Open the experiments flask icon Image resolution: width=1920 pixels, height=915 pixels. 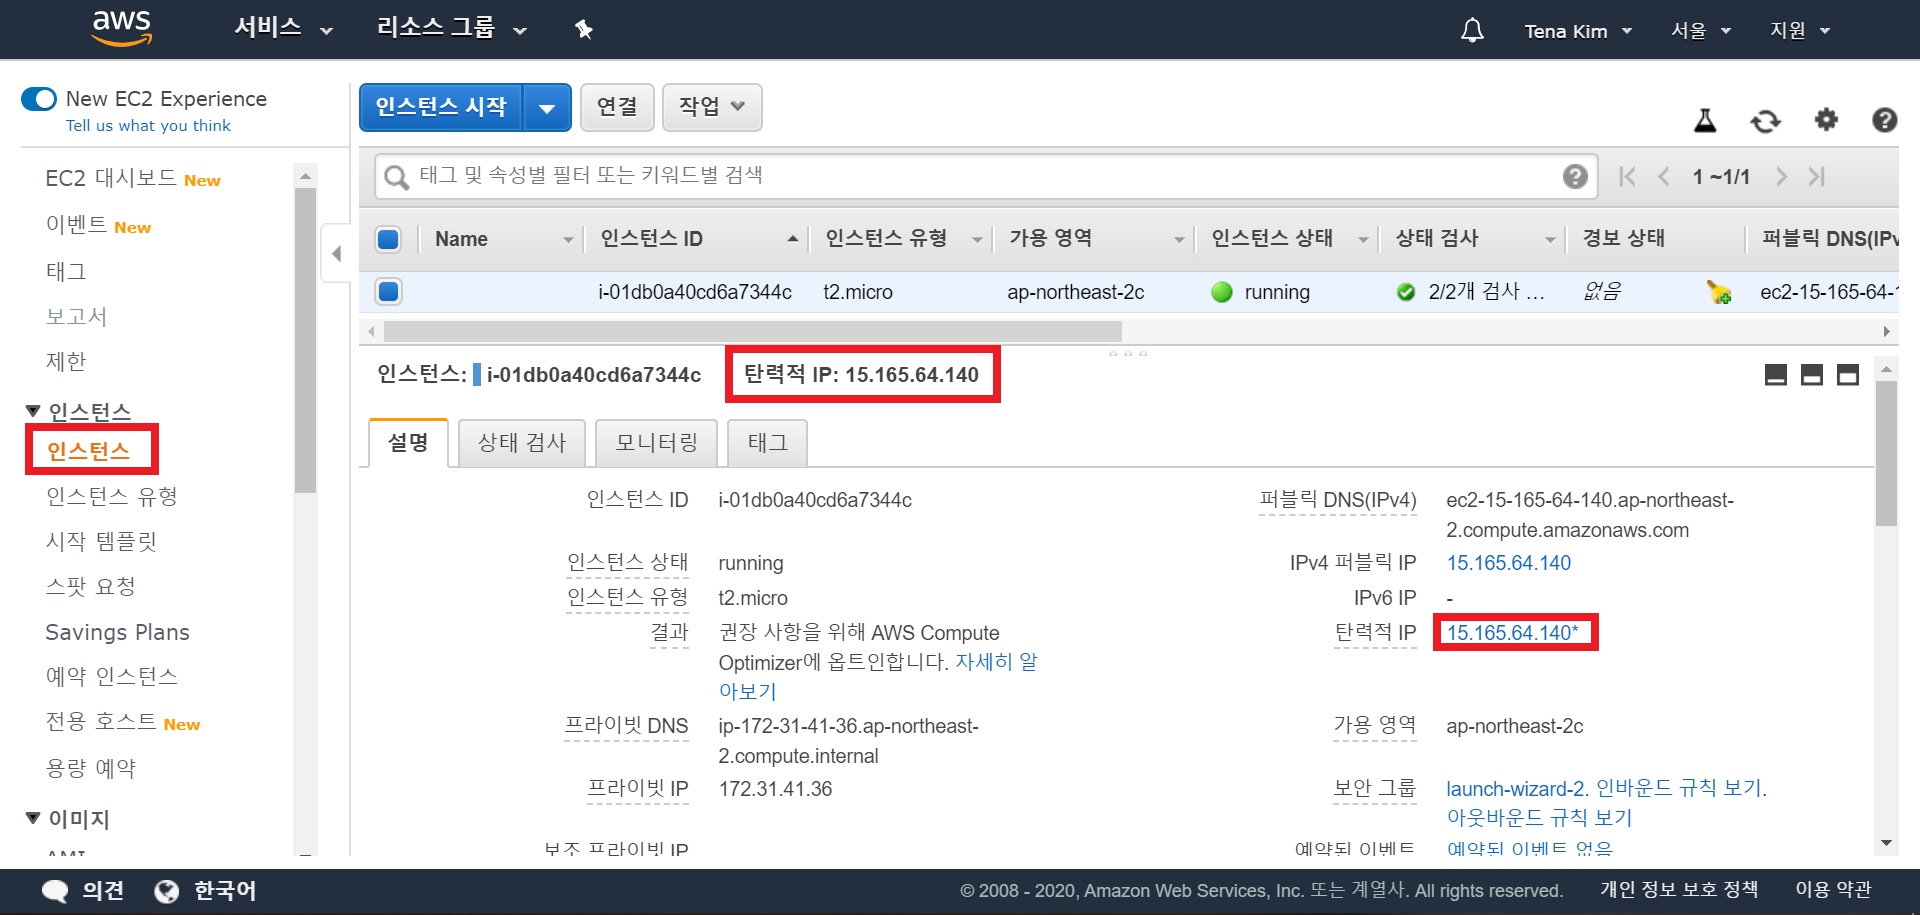(1705, 121)
